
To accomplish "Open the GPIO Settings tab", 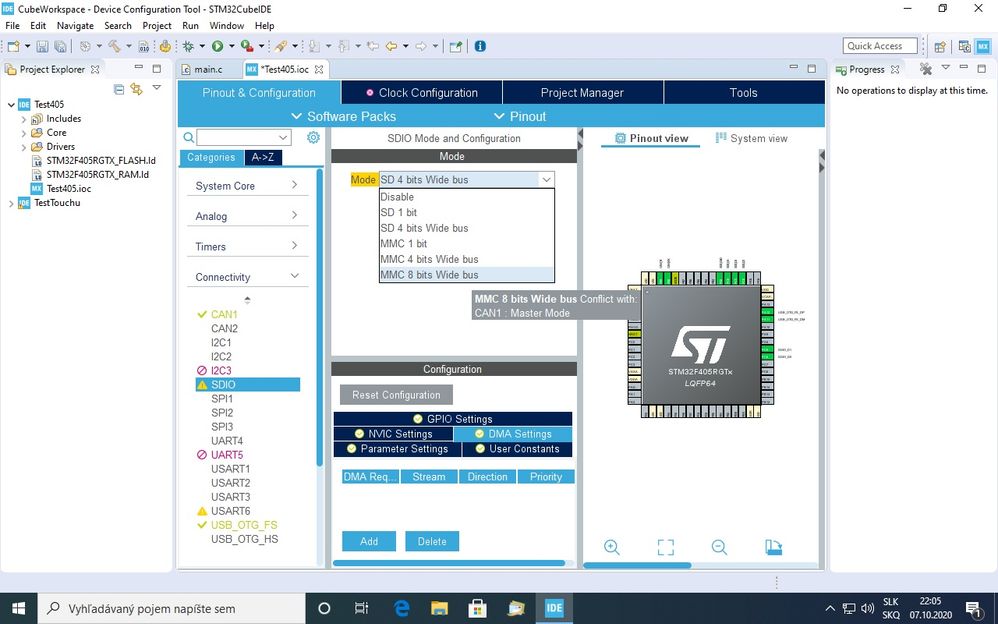I will (x=453, y=418).
